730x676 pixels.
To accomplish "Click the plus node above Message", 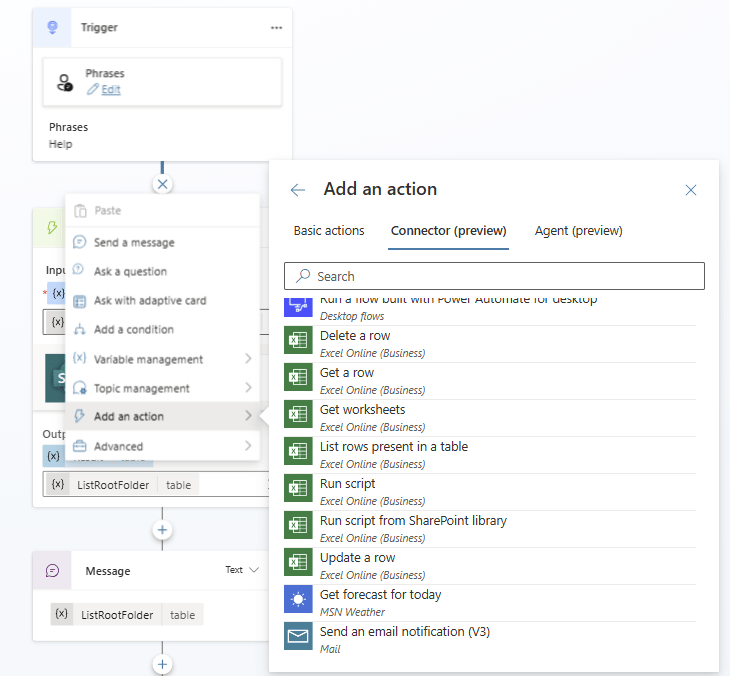I will click(x=162, y=530).
